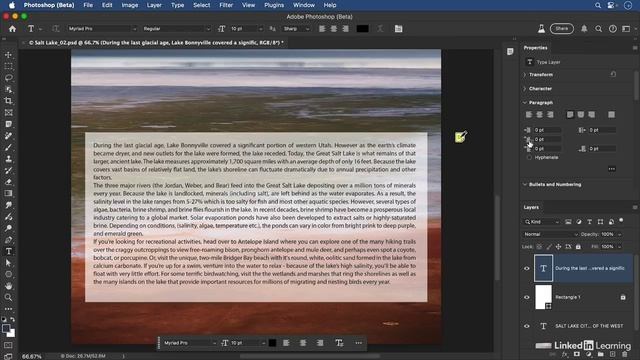Select the Rectangular Marquee tool

point(8,66)
